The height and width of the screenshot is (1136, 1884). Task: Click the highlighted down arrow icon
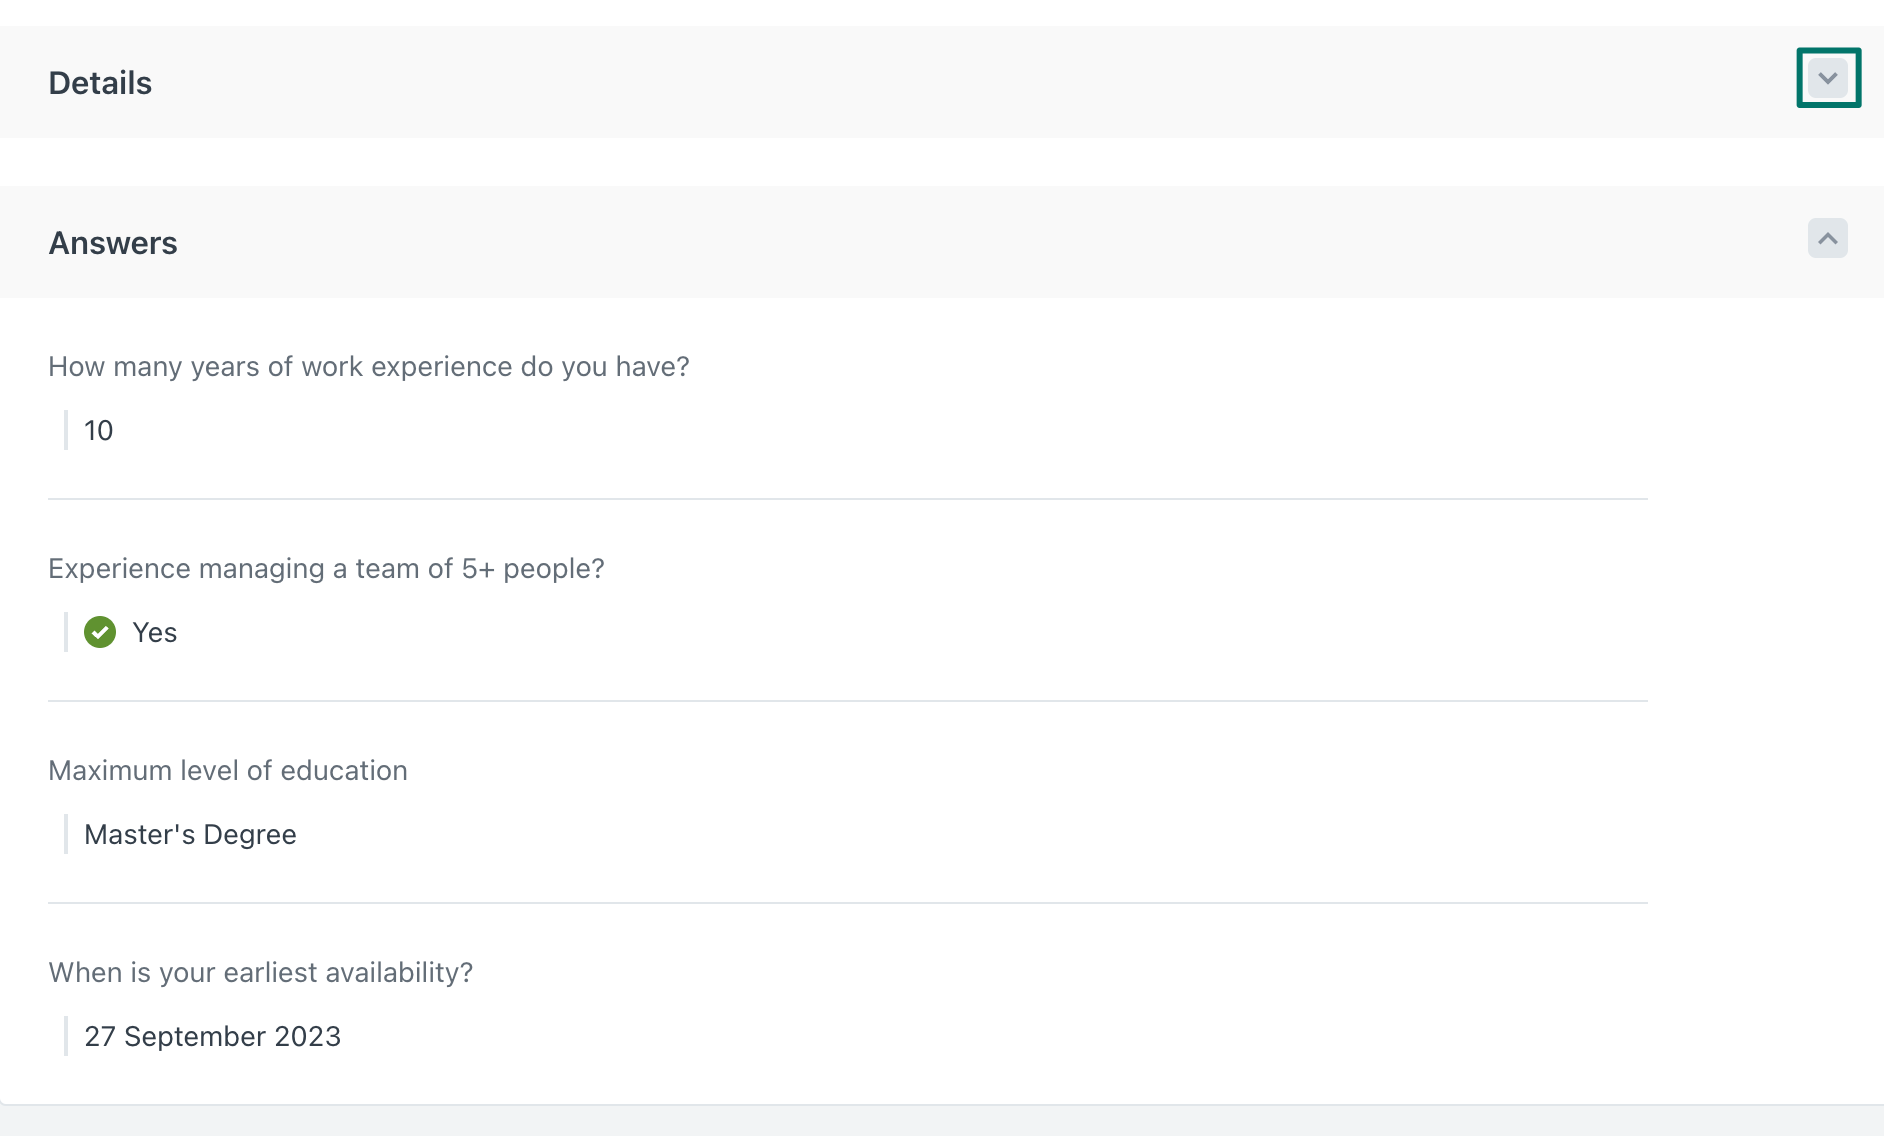(x=1829, y=78)
